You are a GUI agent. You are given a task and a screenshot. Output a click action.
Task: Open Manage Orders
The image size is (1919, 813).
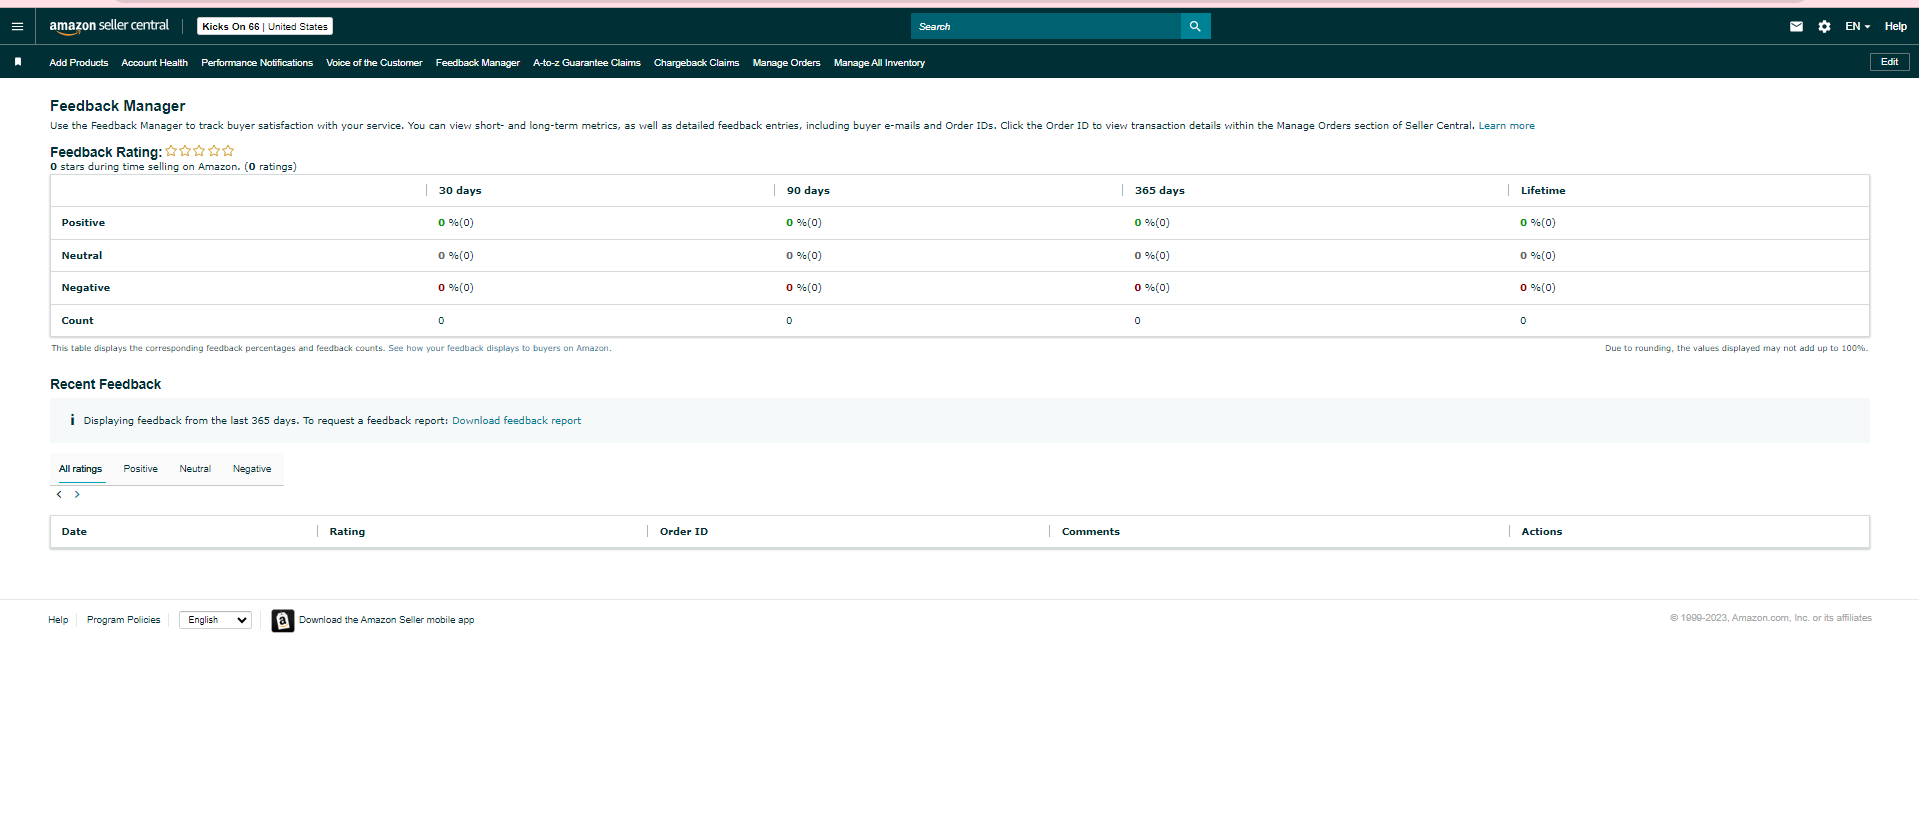[x=786, y=63]
